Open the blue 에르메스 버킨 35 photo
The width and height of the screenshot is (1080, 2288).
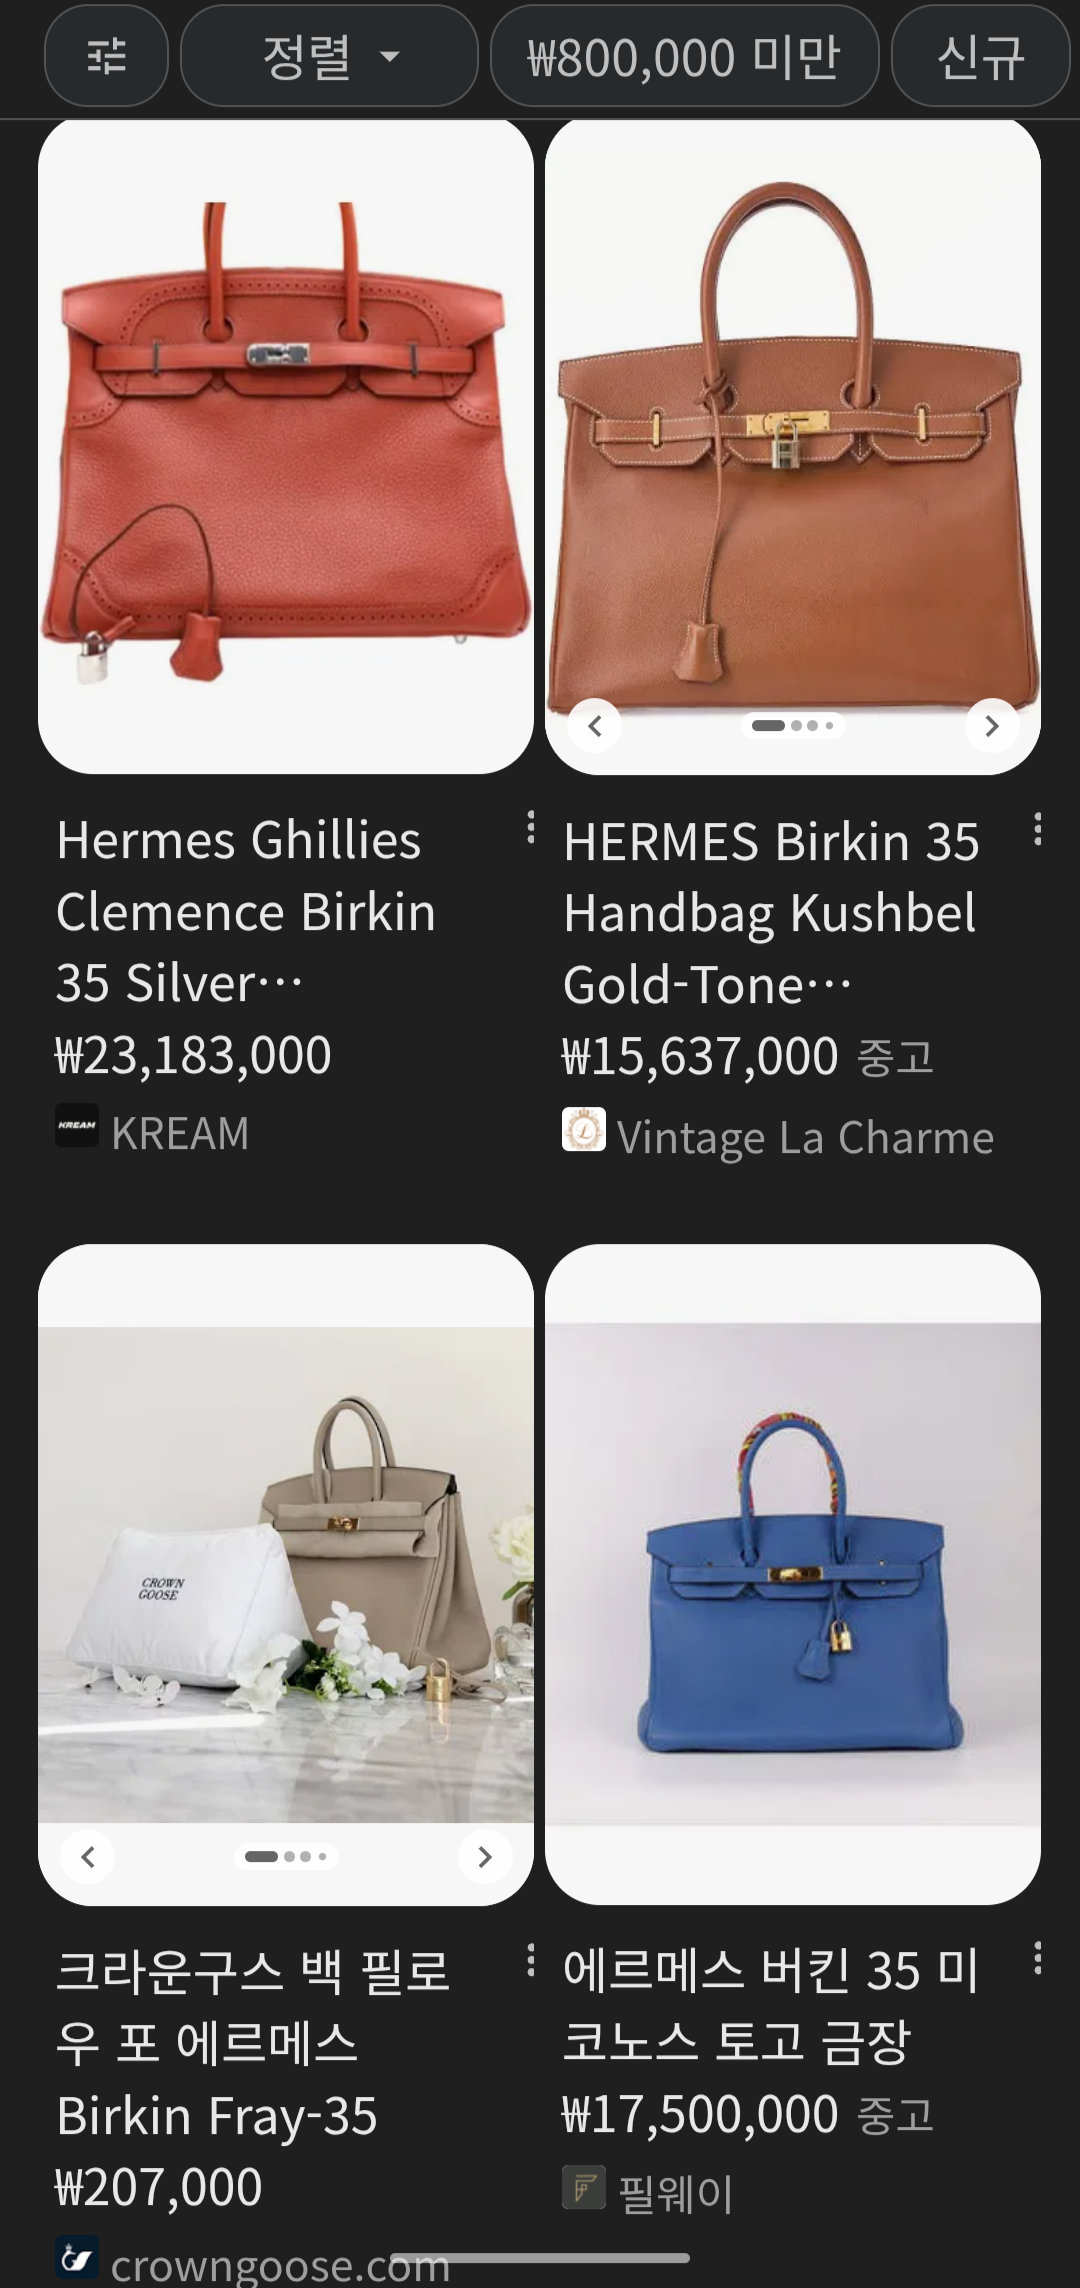pyautogui.click(x=793, y=1575)
